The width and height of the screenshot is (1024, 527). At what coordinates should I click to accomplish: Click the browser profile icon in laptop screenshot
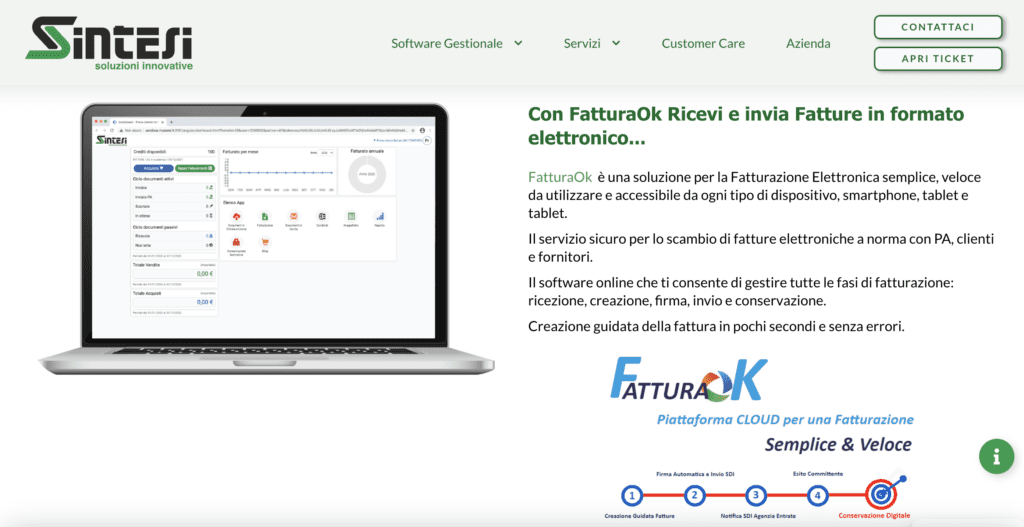(422, 130)
